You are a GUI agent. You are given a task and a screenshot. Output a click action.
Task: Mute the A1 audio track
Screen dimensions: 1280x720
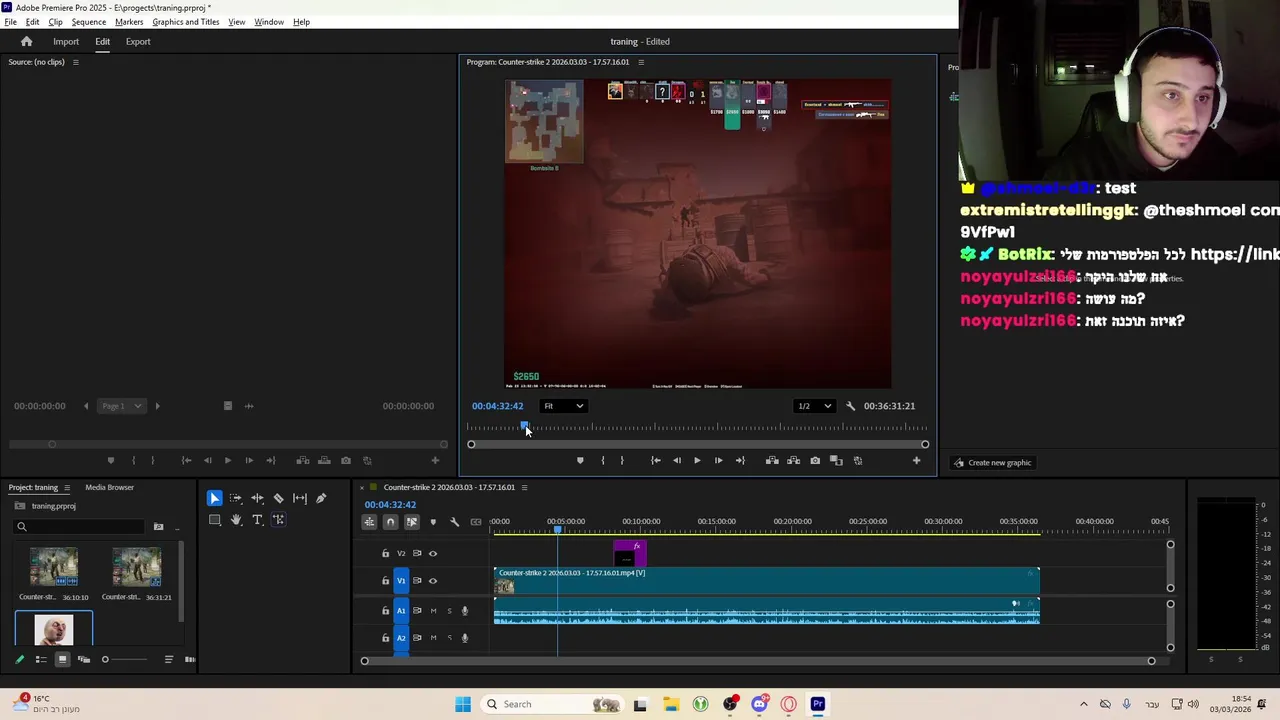[x=433, y=610]
